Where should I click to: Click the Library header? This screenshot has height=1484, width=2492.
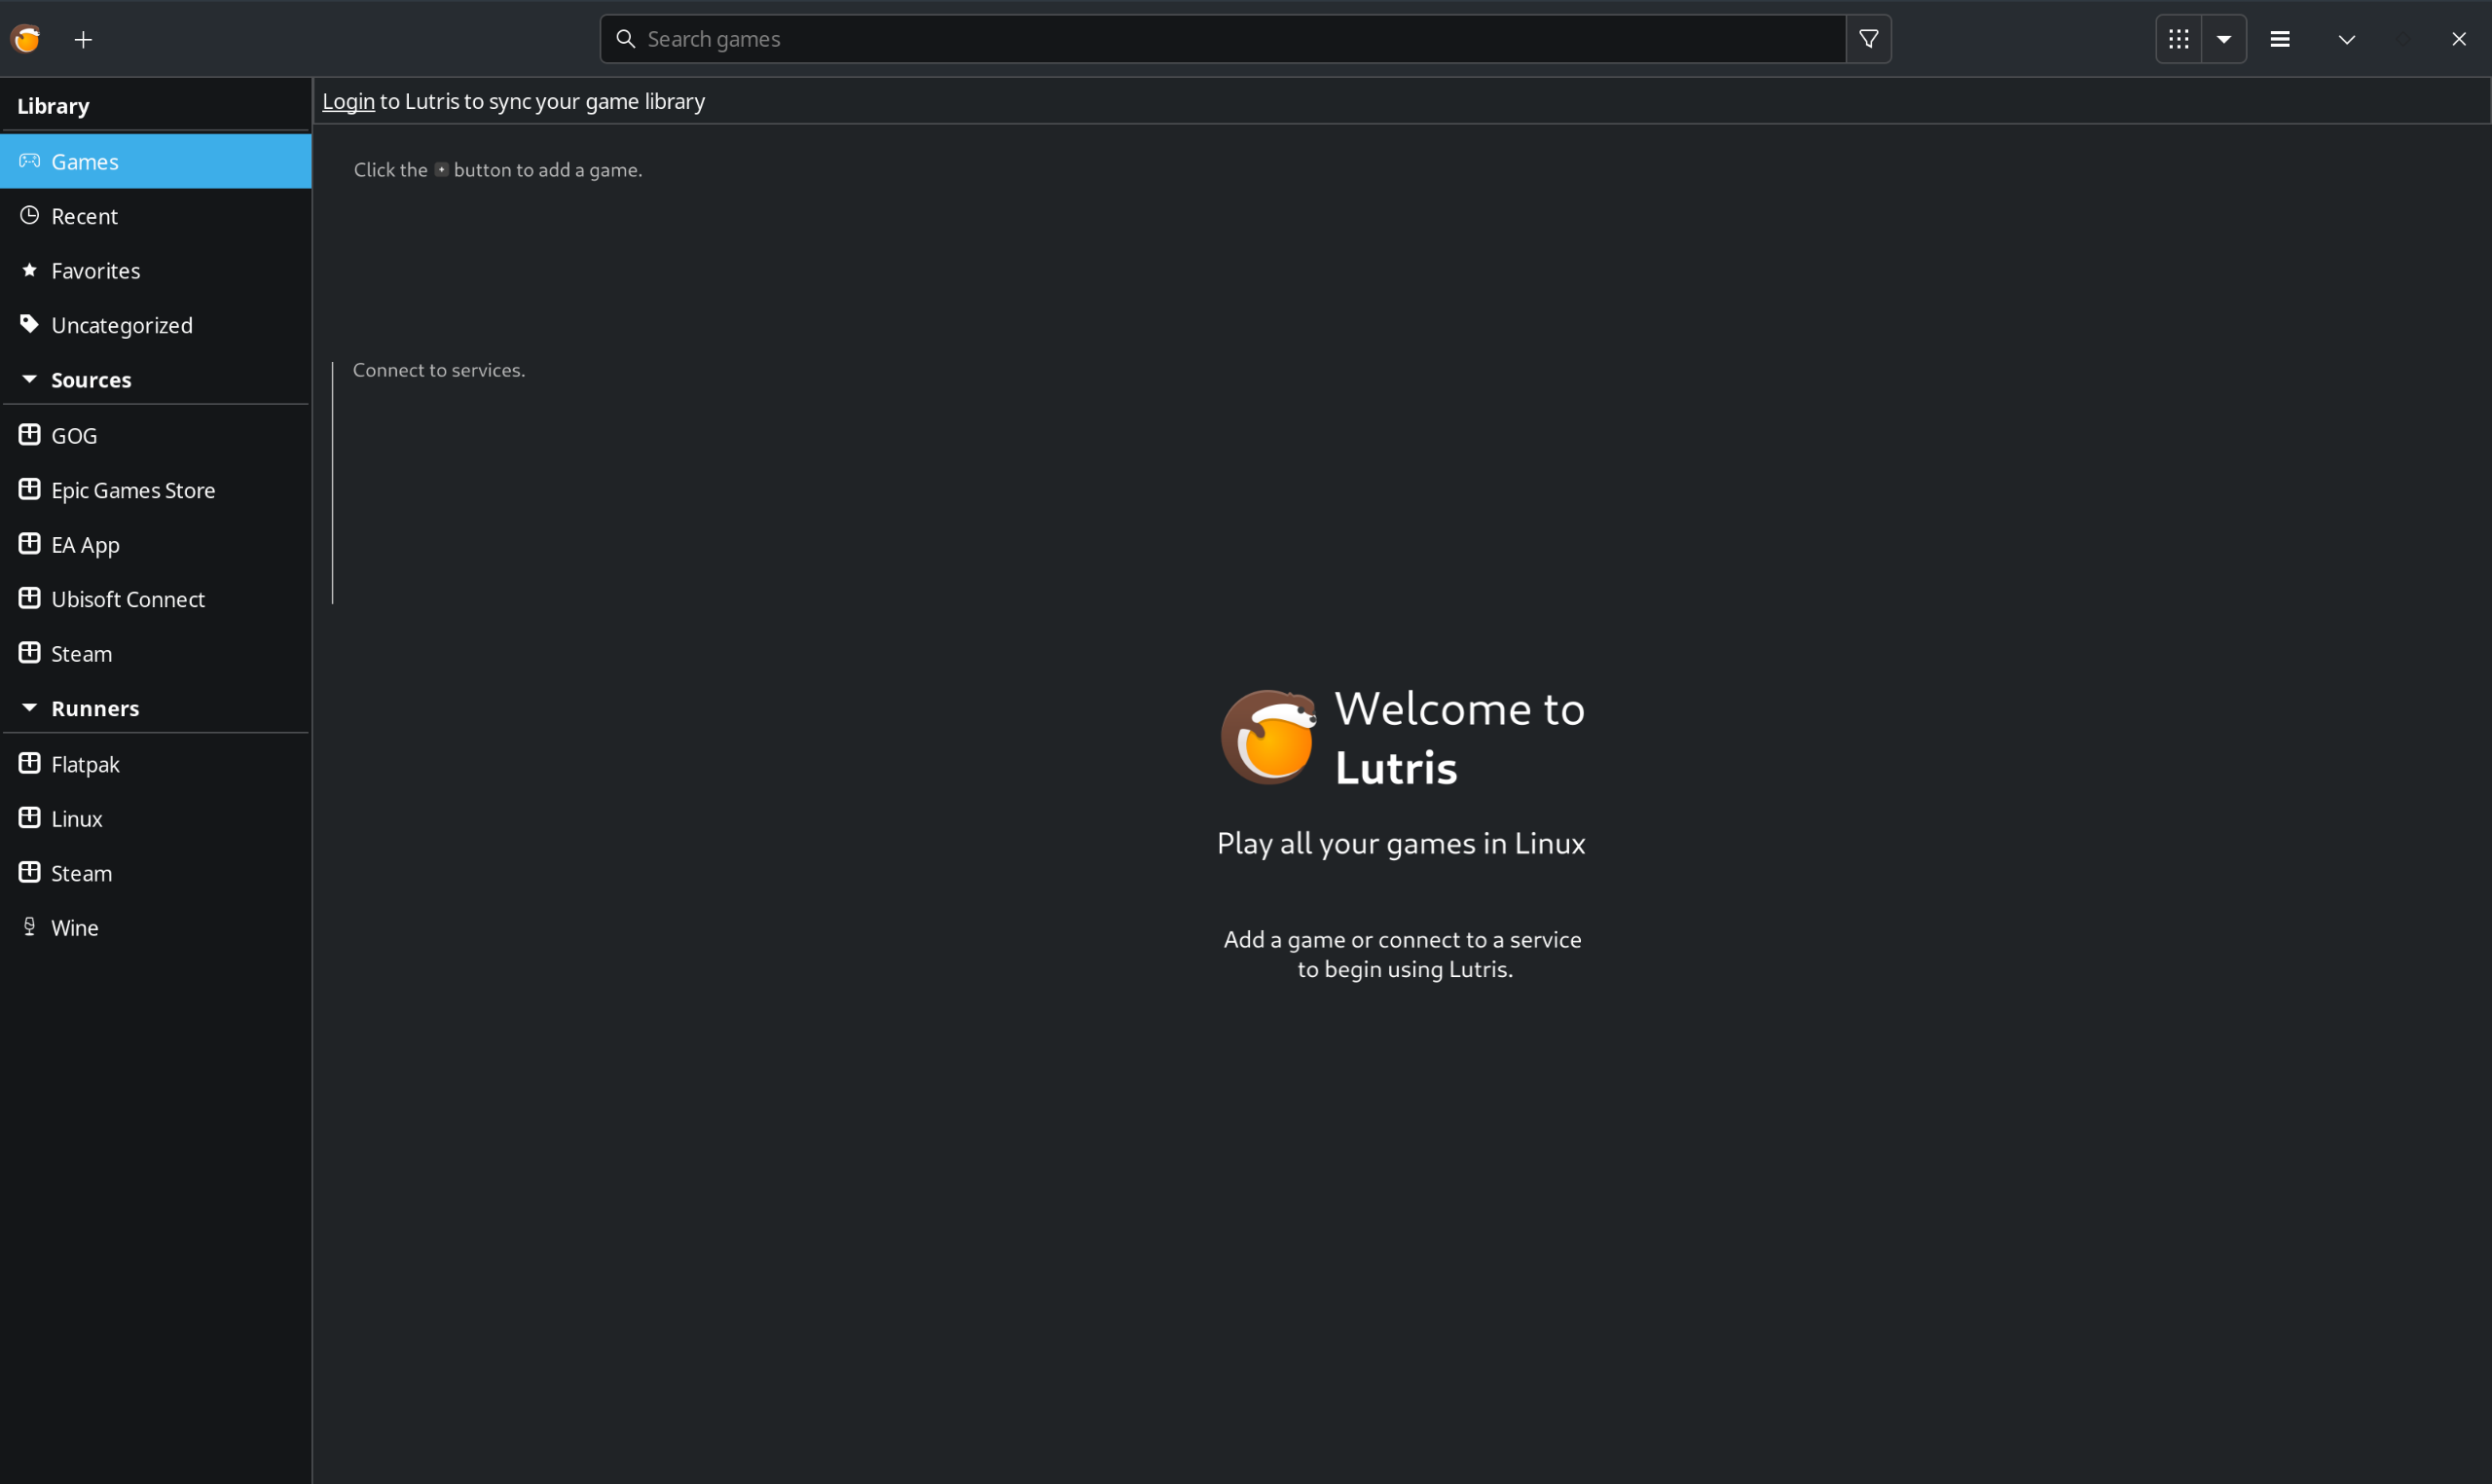pyautogui.click(x=53, y=106)
